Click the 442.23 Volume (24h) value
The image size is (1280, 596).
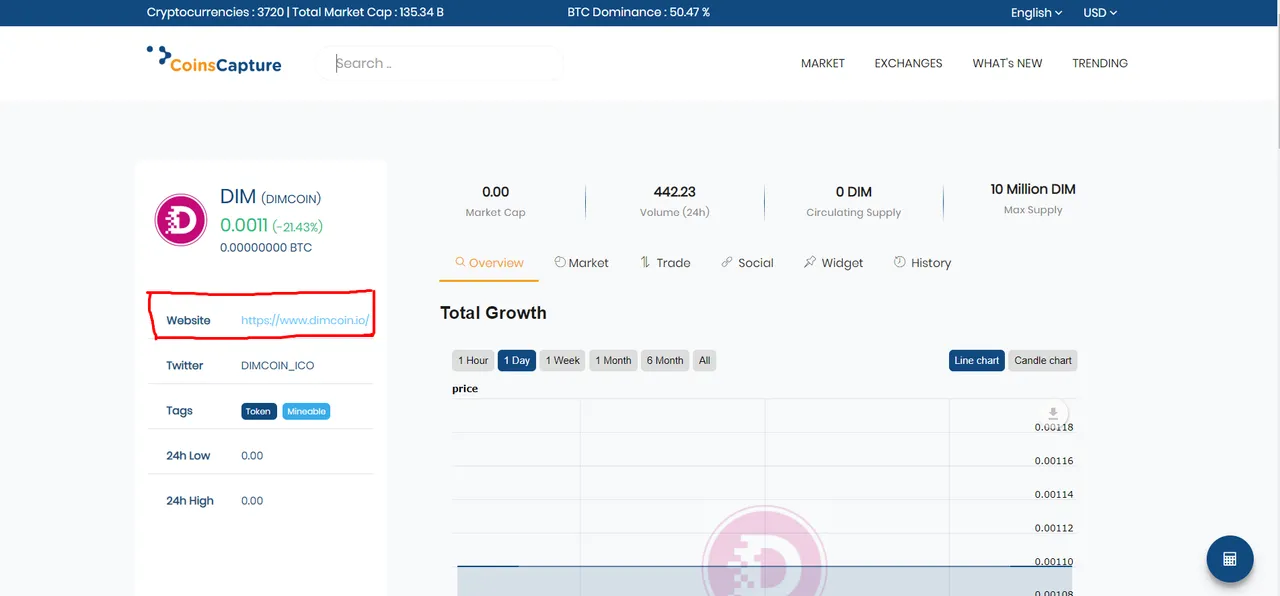point(675,192)
